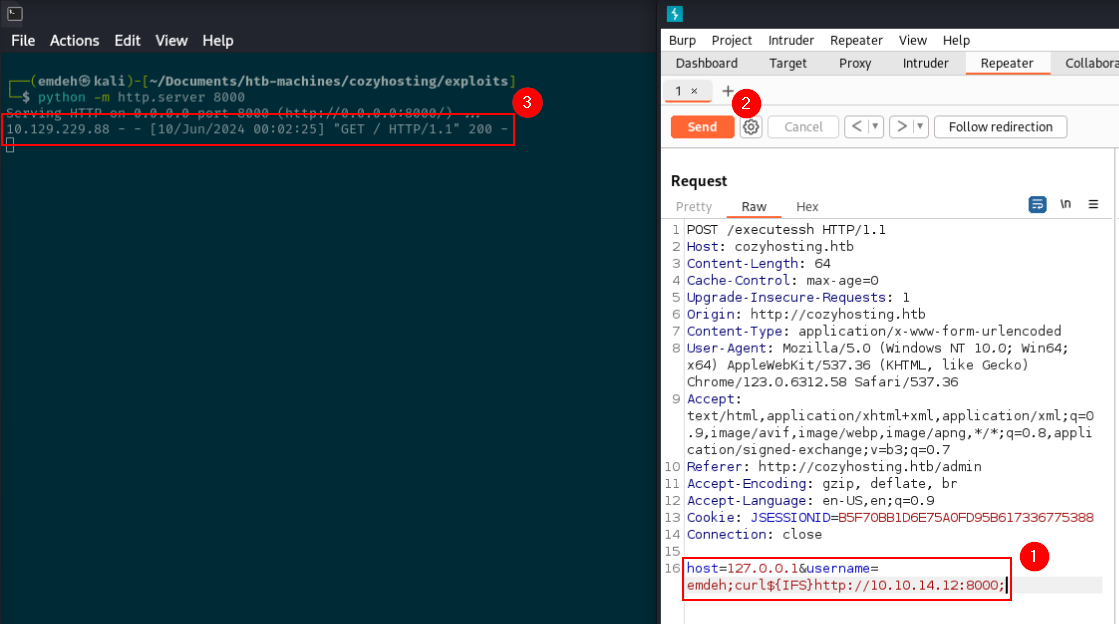Open the terminal Help menu
The image size is (1119, 624).
click(218, 41)
